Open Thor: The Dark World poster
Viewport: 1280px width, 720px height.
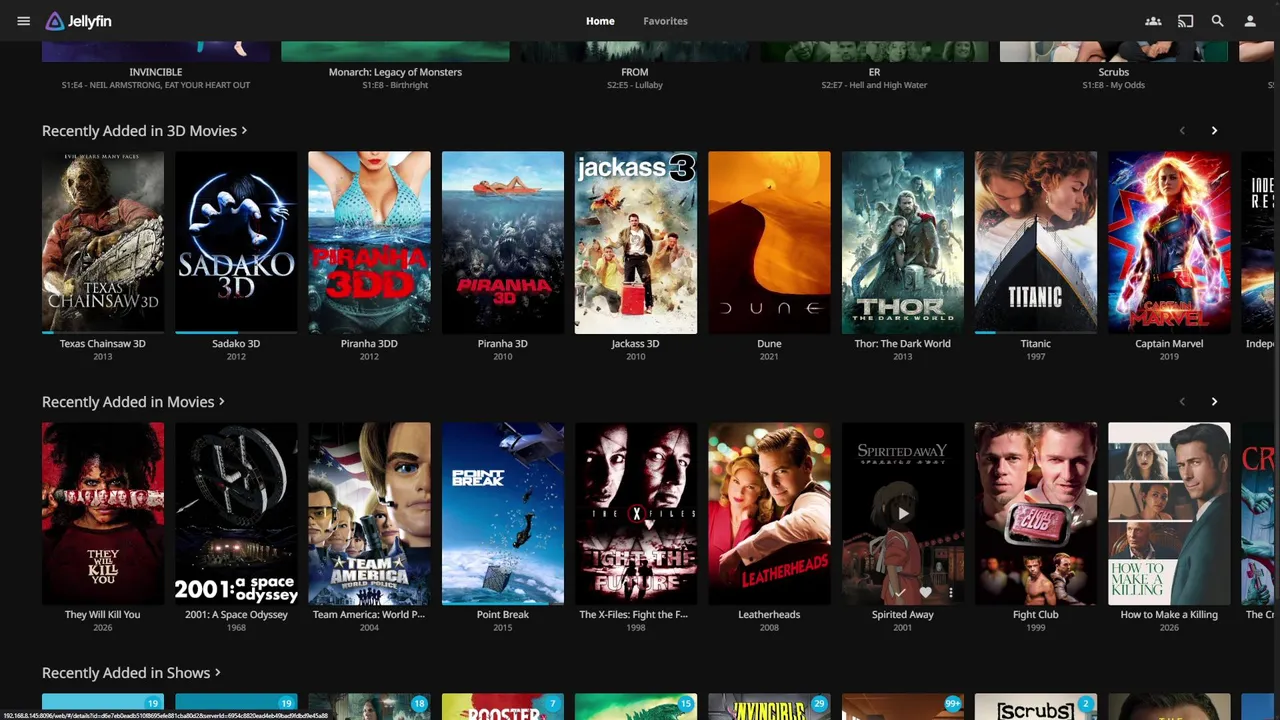tap(902, 242)
